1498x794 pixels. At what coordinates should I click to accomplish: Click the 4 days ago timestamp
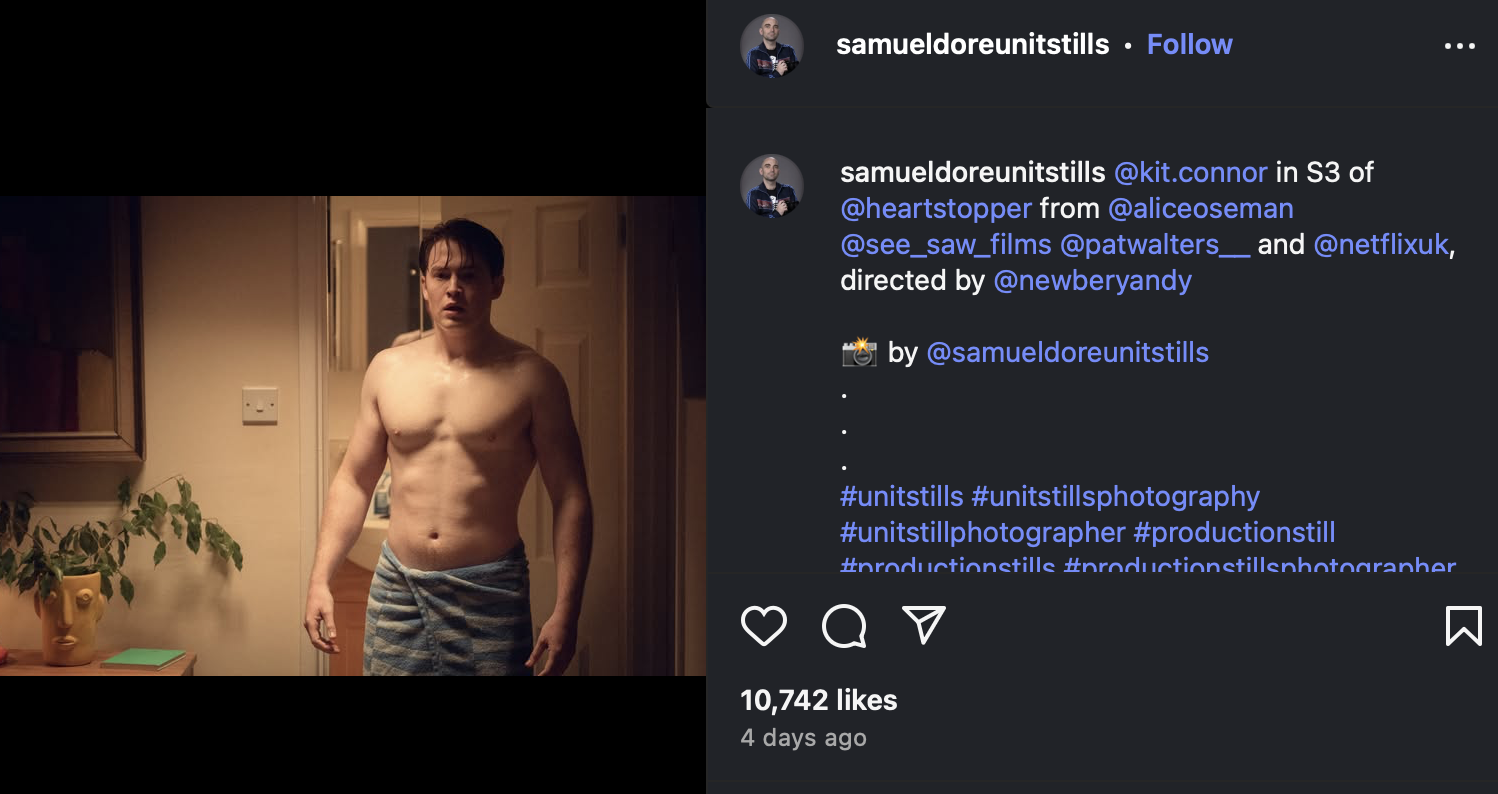803,739
